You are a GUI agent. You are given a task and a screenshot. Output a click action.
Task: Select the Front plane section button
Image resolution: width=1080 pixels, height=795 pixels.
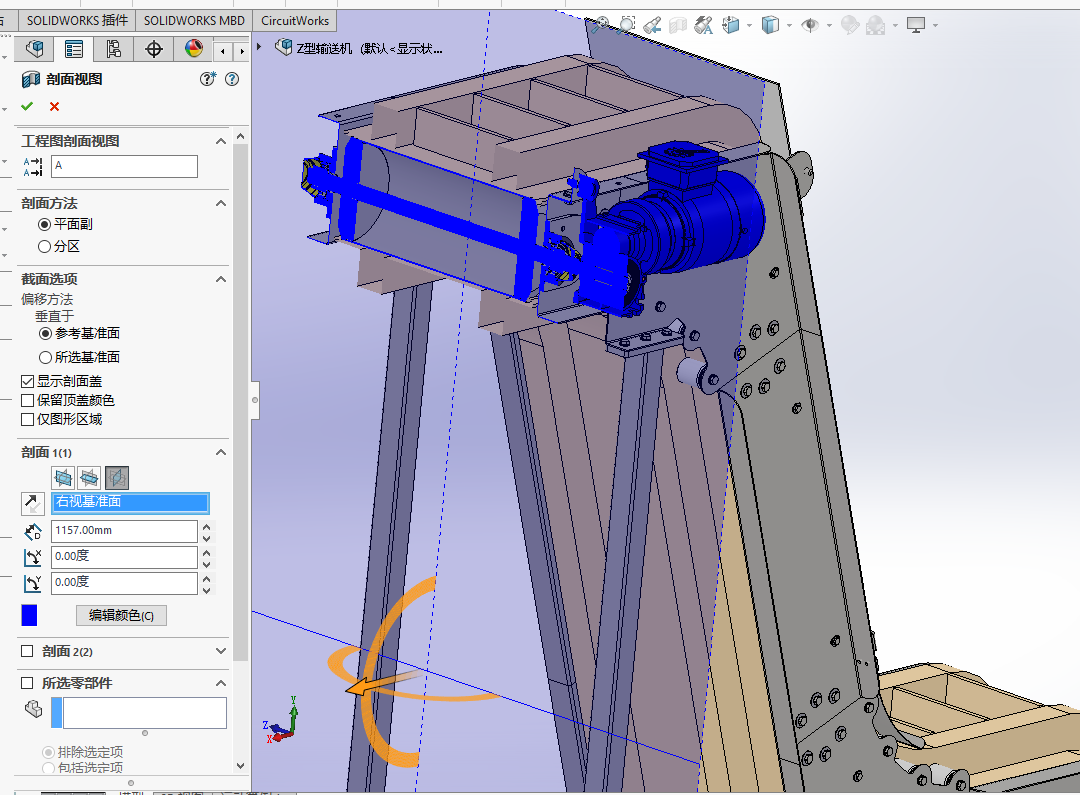63,478
